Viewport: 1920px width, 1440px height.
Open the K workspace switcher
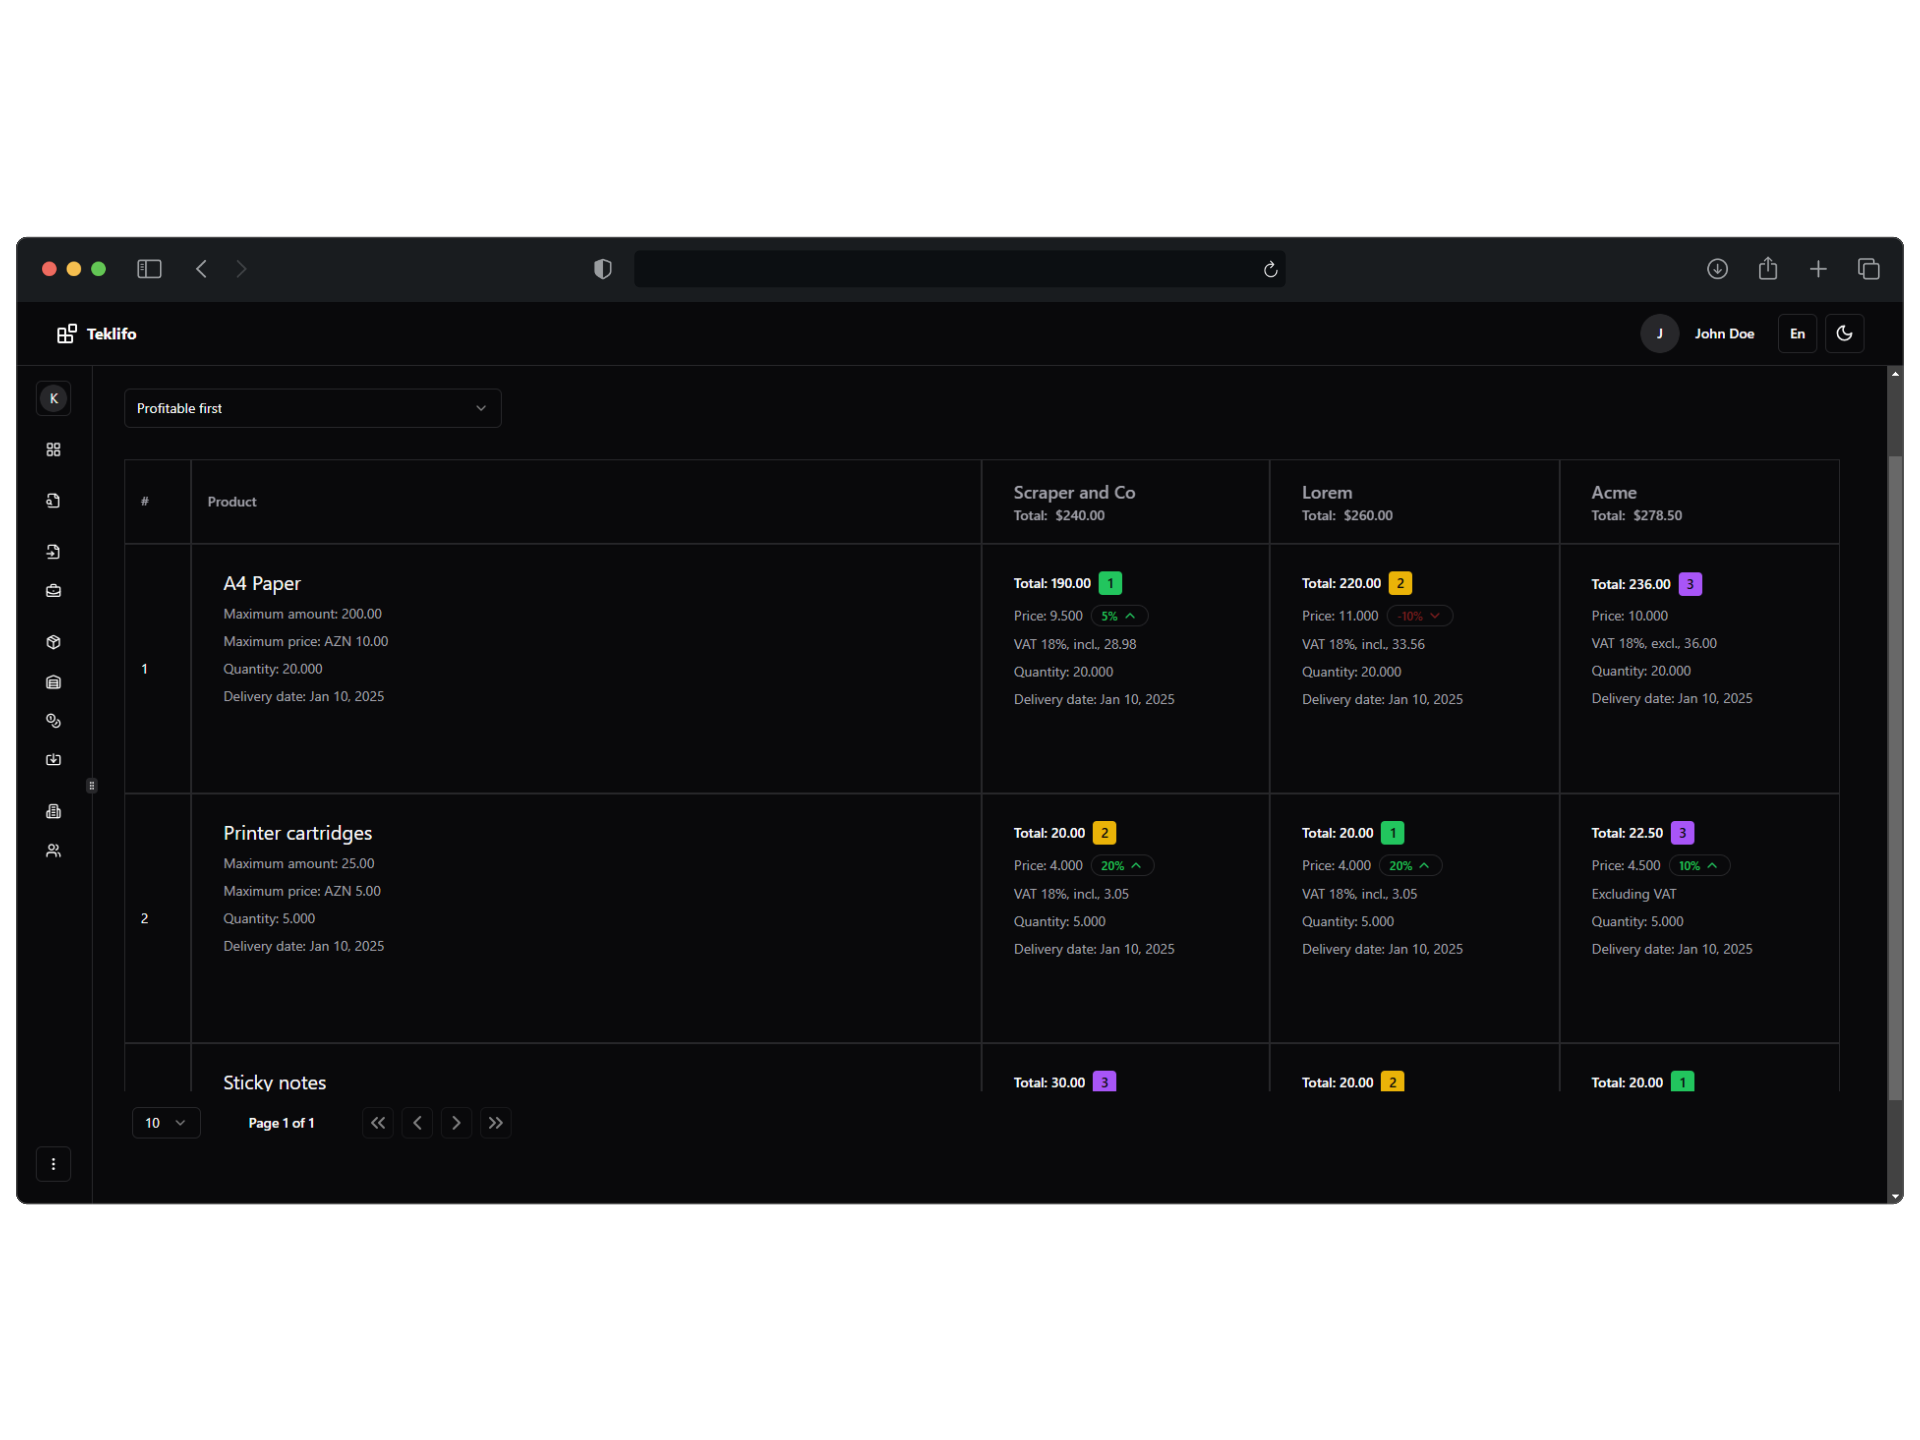tap(53, 399)
